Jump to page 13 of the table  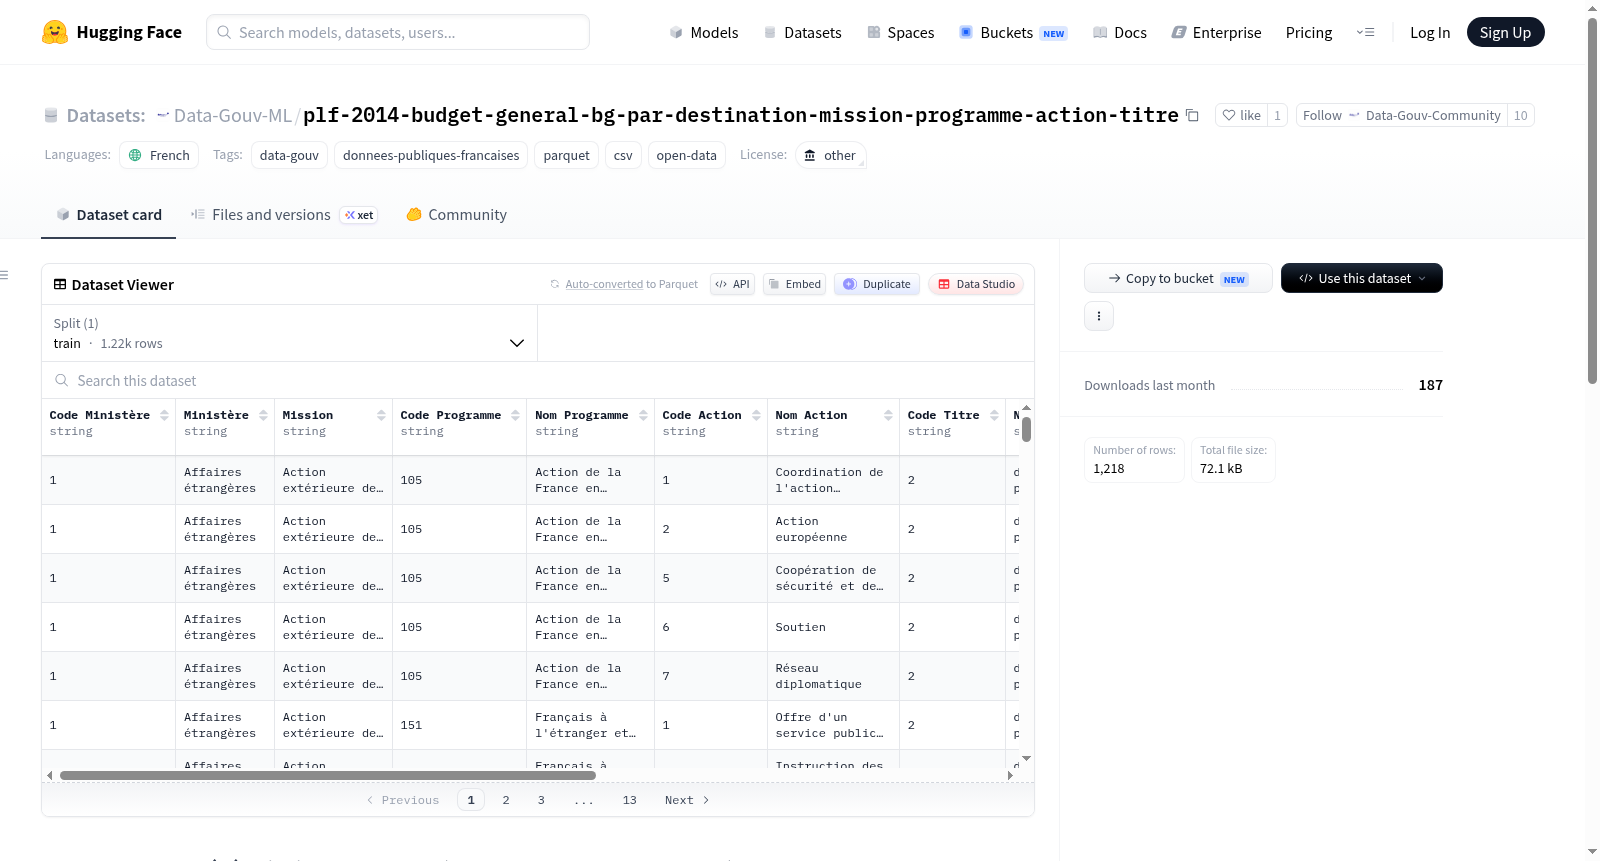click(x=630, y=800)
